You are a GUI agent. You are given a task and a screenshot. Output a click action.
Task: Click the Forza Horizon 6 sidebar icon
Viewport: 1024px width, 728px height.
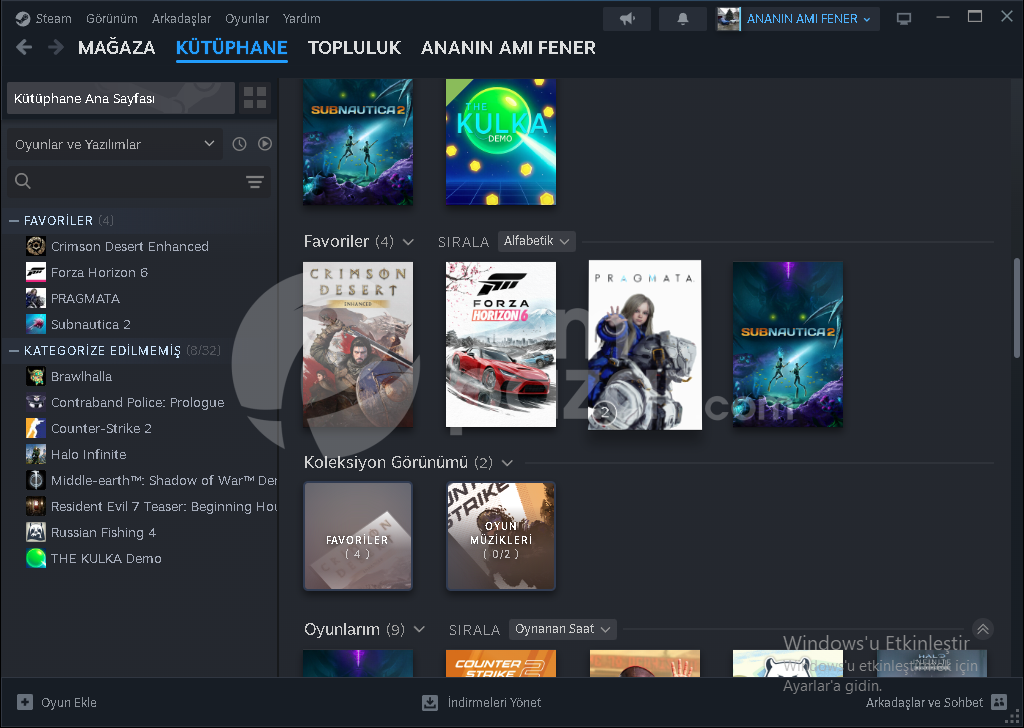(36, 272)
